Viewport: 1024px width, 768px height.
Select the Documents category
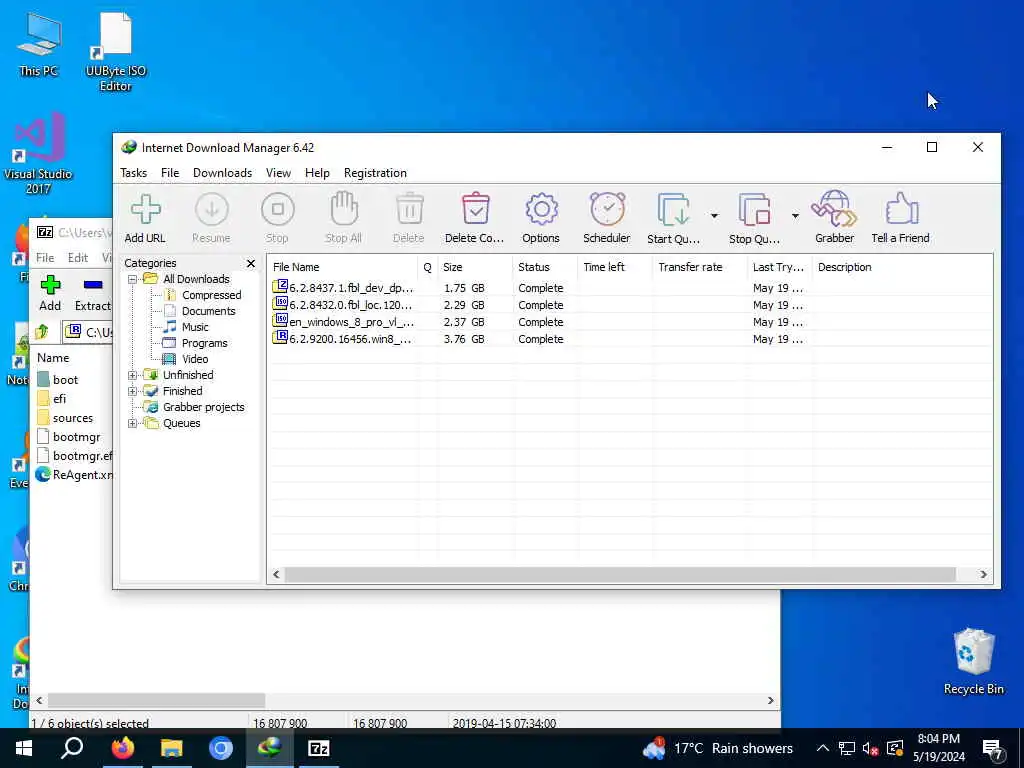(x=208, y=312)
